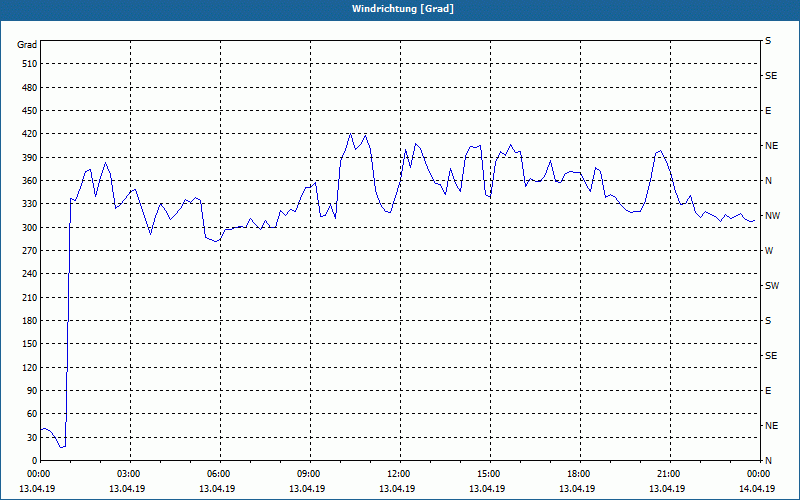800x500 pixels.
Task: Select the 270 degree axis label
Action: tap(30, 251)
